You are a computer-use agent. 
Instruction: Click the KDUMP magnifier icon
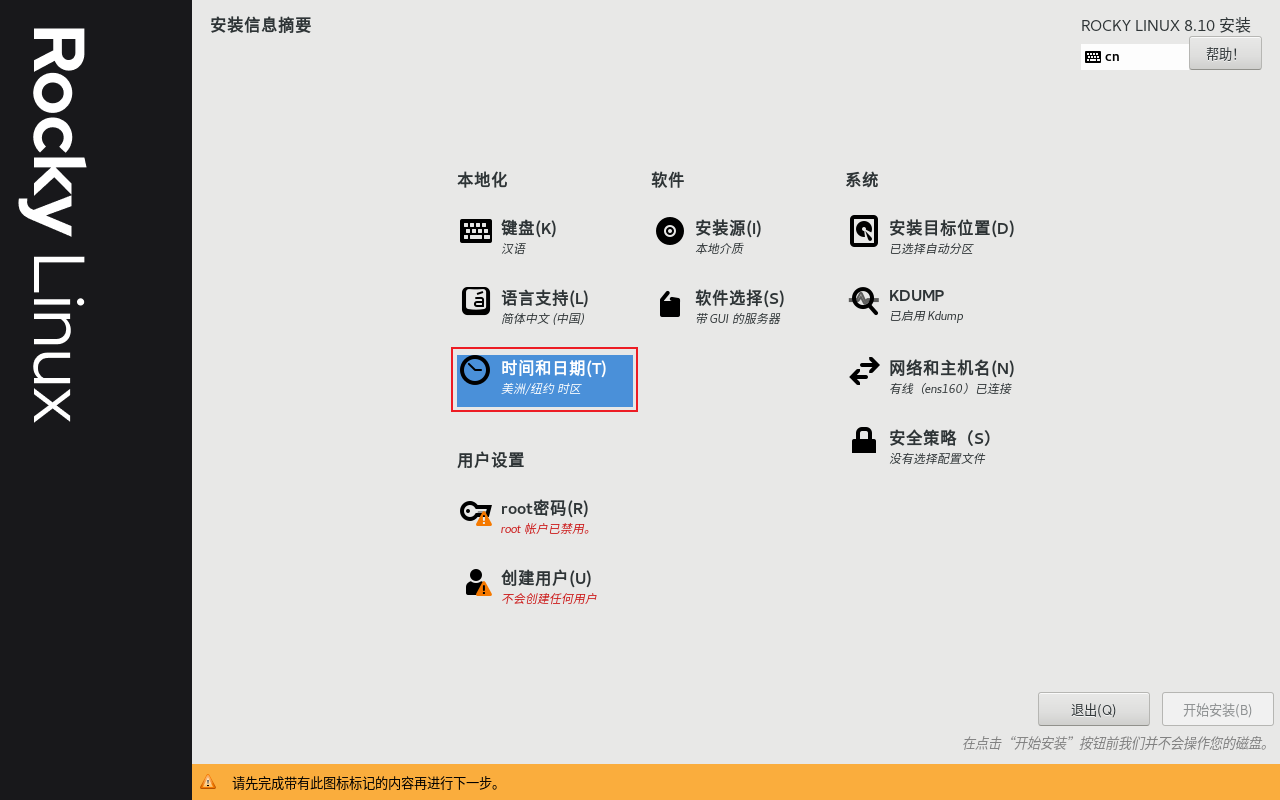pyautogui.click(x=863, y=300)
